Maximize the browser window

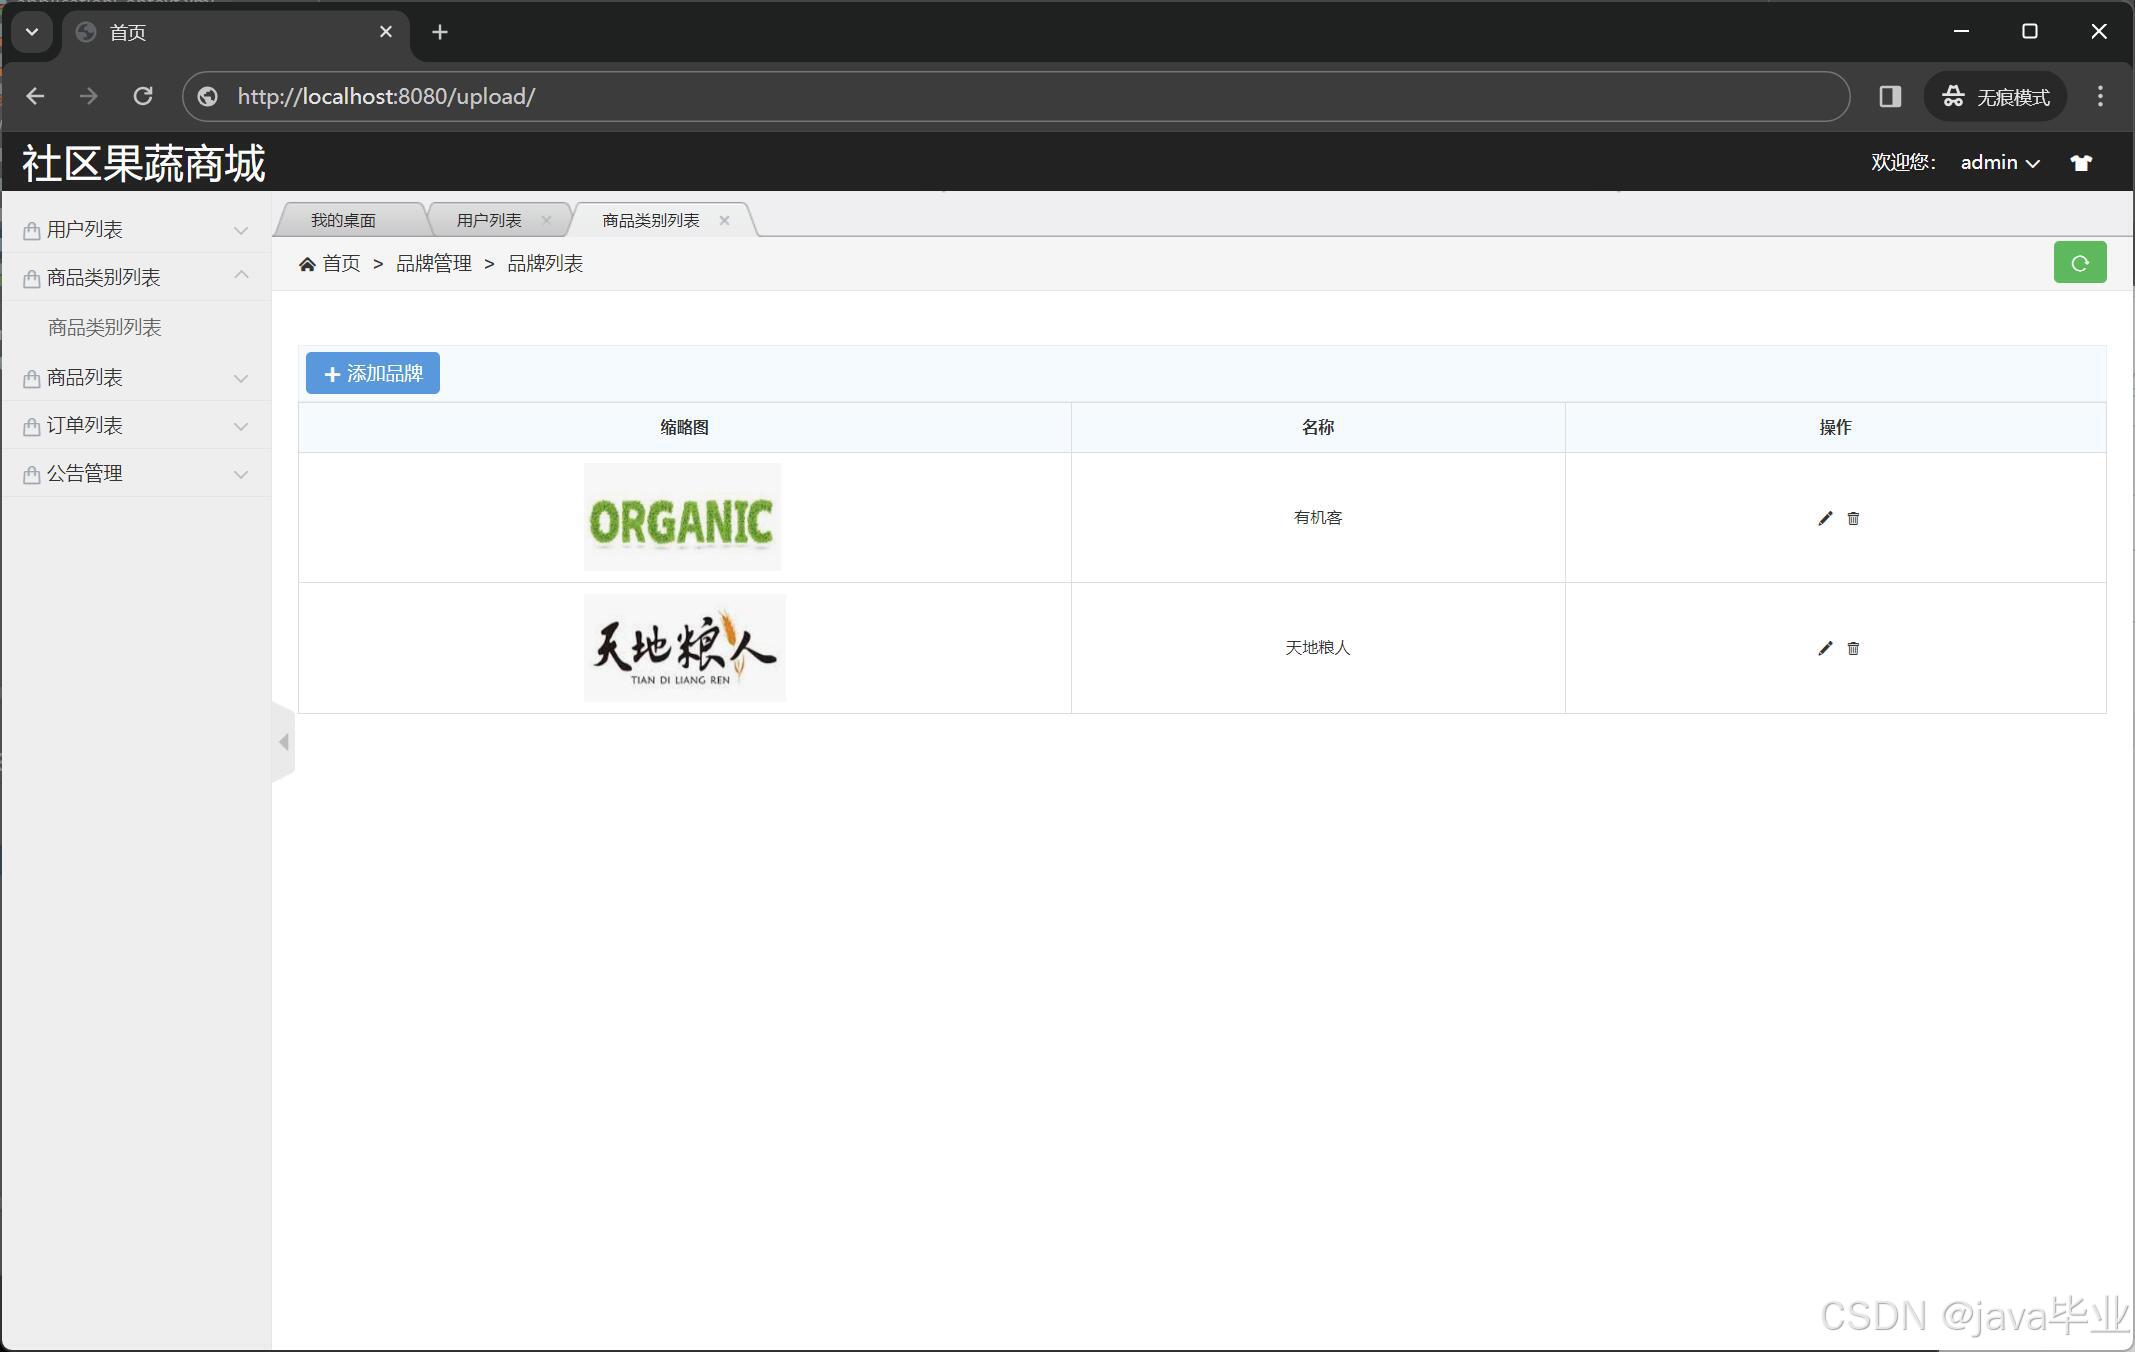2030,32
